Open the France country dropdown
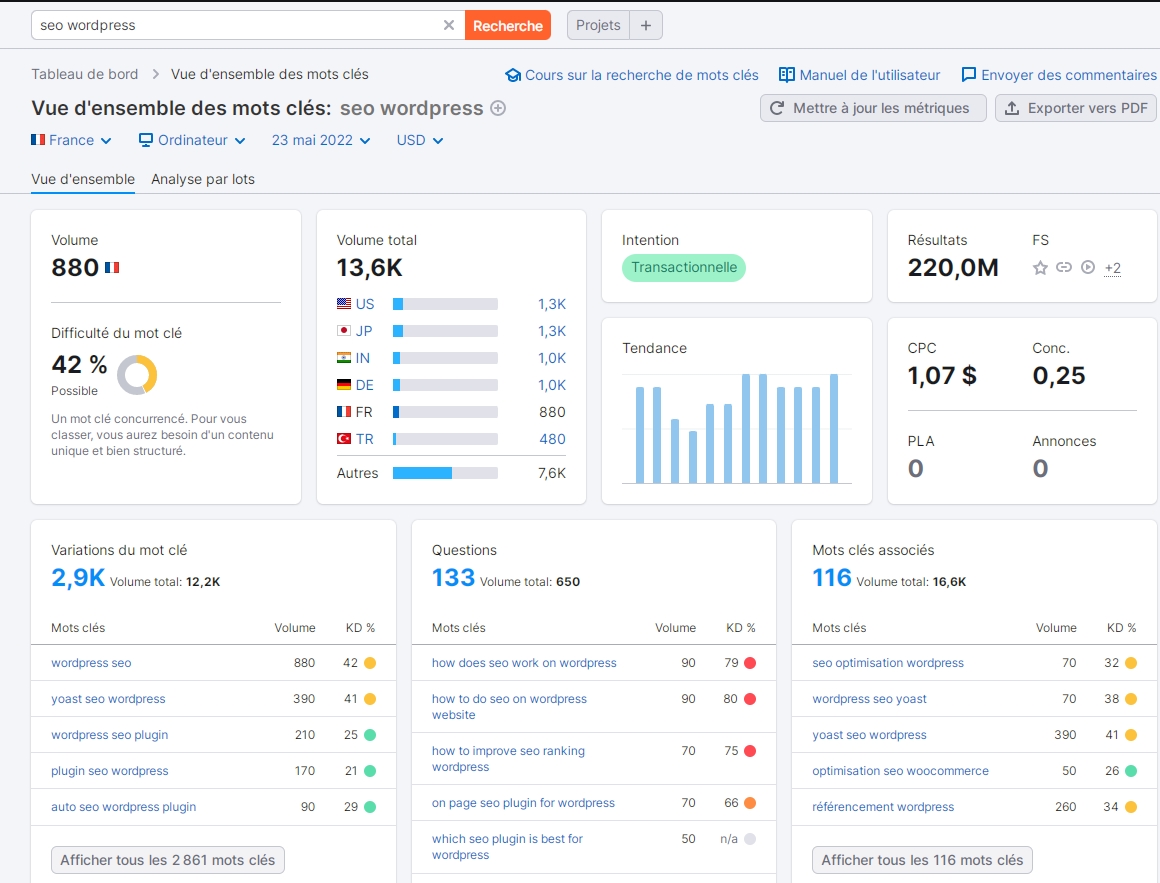This screenshot has height=883, width=1160. pos(70,141)
